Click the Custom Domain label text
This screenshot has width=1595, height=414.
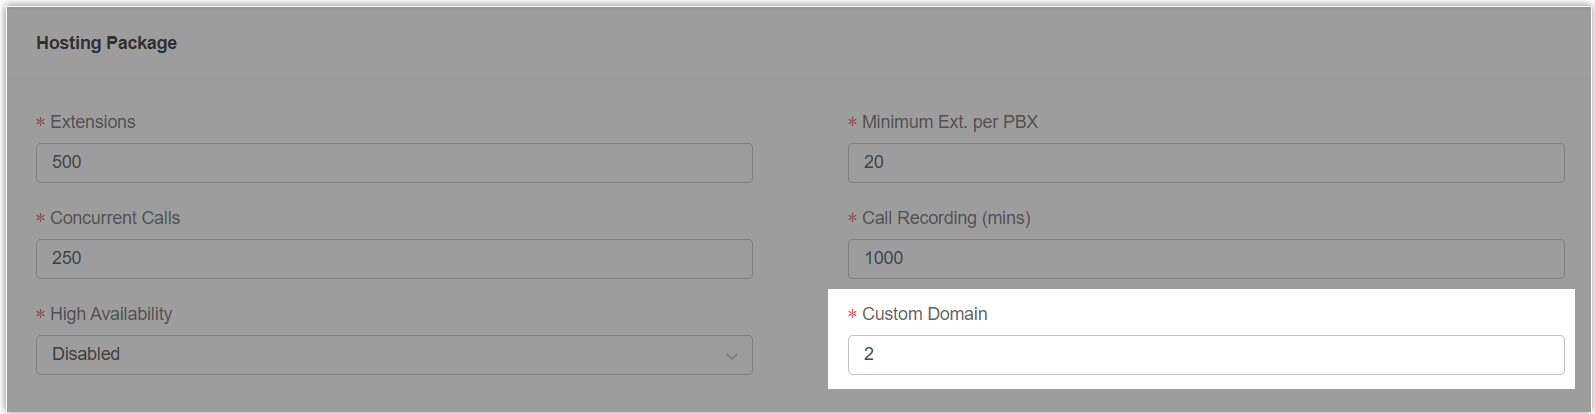925,314
